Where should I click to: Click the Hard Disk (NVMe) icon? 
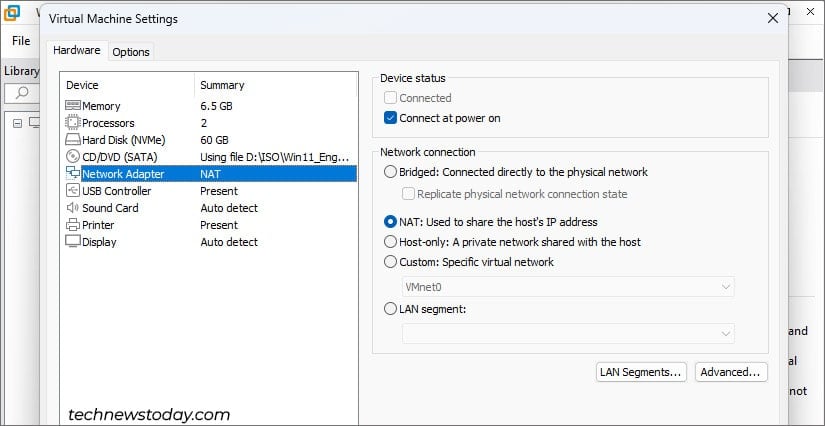click(x=73, y=140)
